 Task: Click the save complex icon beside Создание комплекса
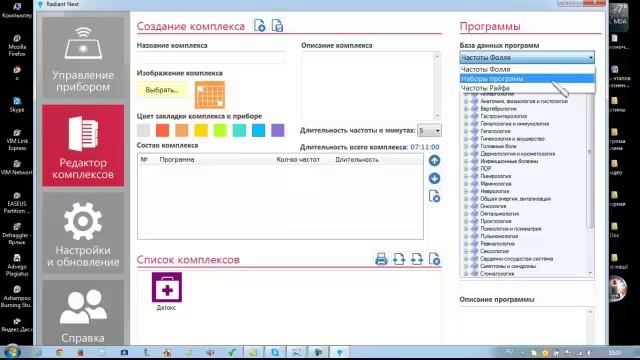coord(277,26)
